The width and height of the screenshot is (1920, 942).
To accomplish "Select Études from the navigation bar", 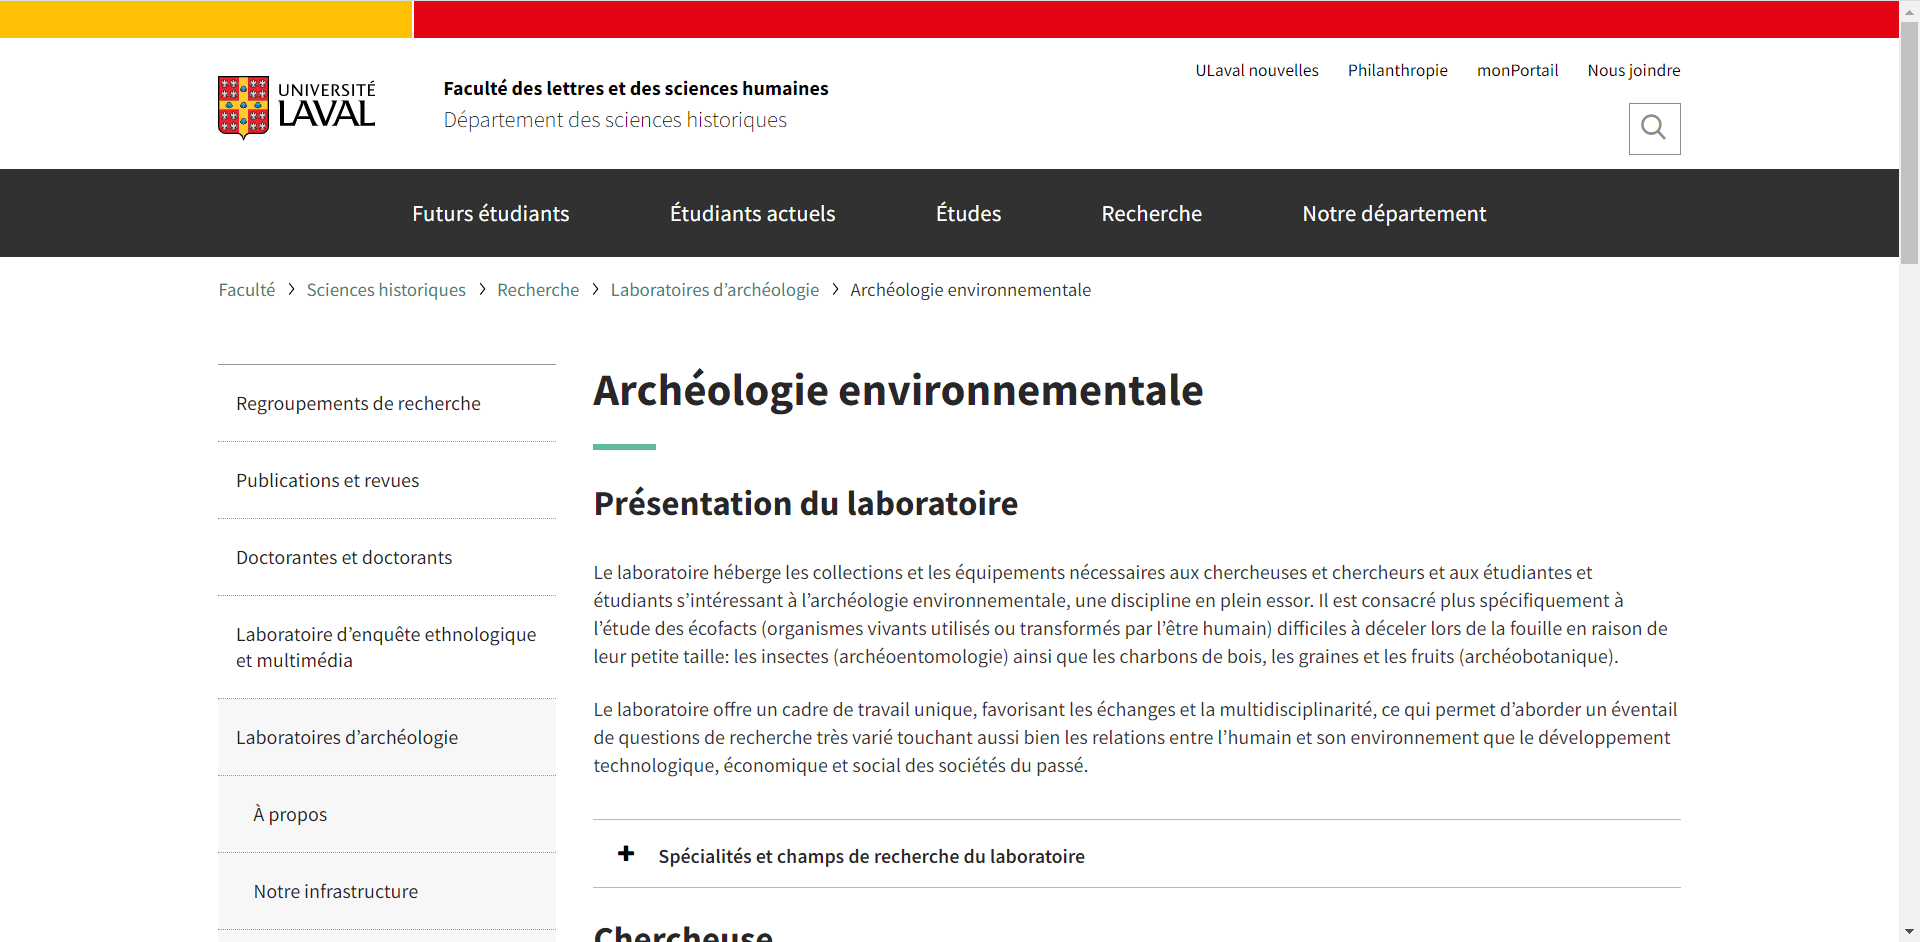I will pyautogui.click(x=967, y=213).
